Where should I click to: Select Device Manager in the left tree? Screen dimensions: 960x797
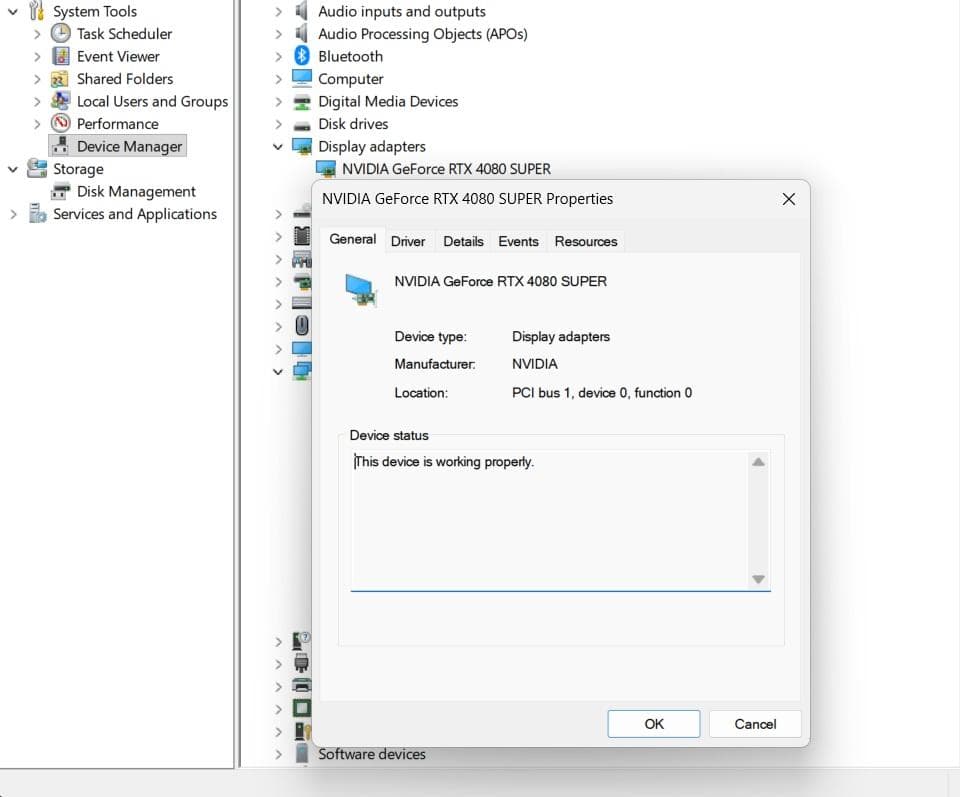(129, 146)
